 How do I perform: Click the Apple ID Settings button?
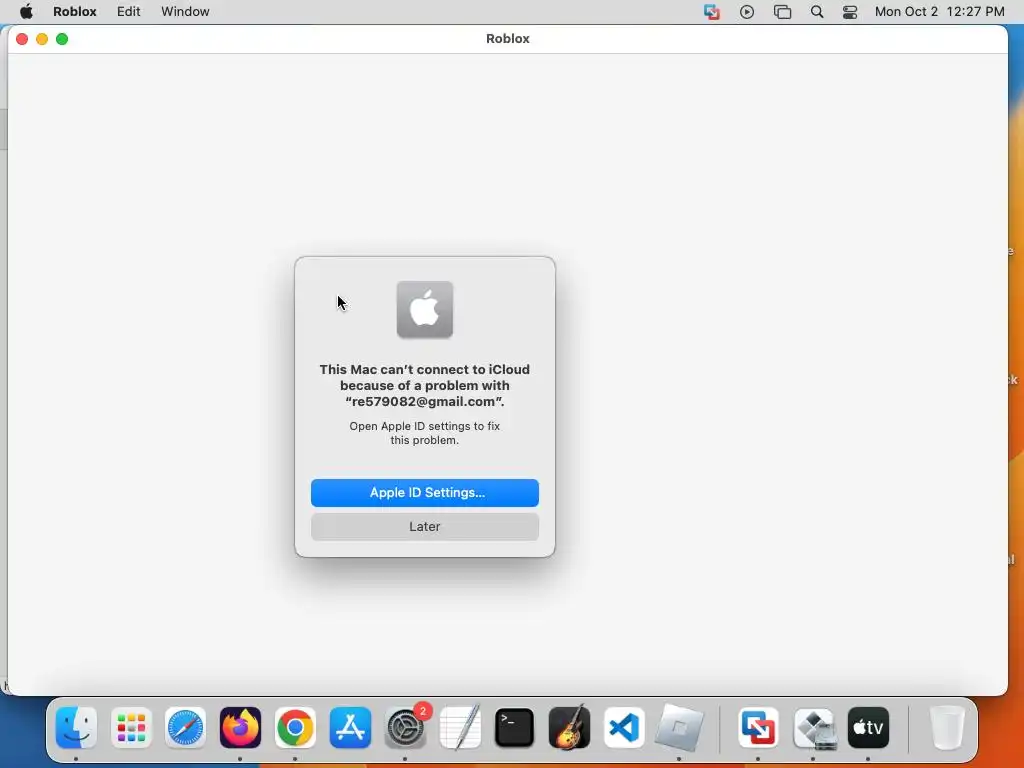point(424,492)
